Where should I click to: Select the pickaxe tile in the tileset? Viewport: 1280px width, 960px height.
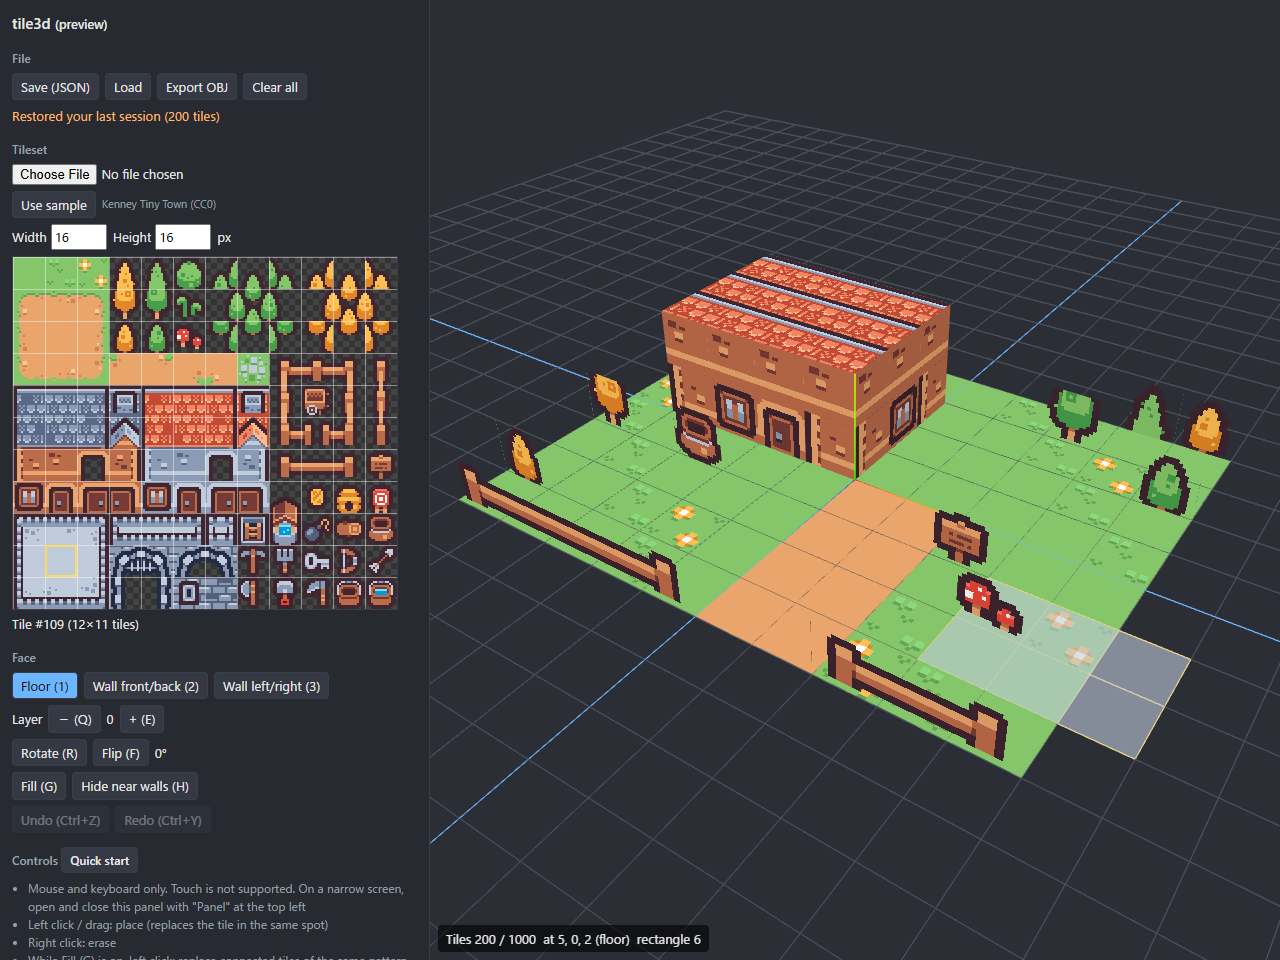[253, 561]
